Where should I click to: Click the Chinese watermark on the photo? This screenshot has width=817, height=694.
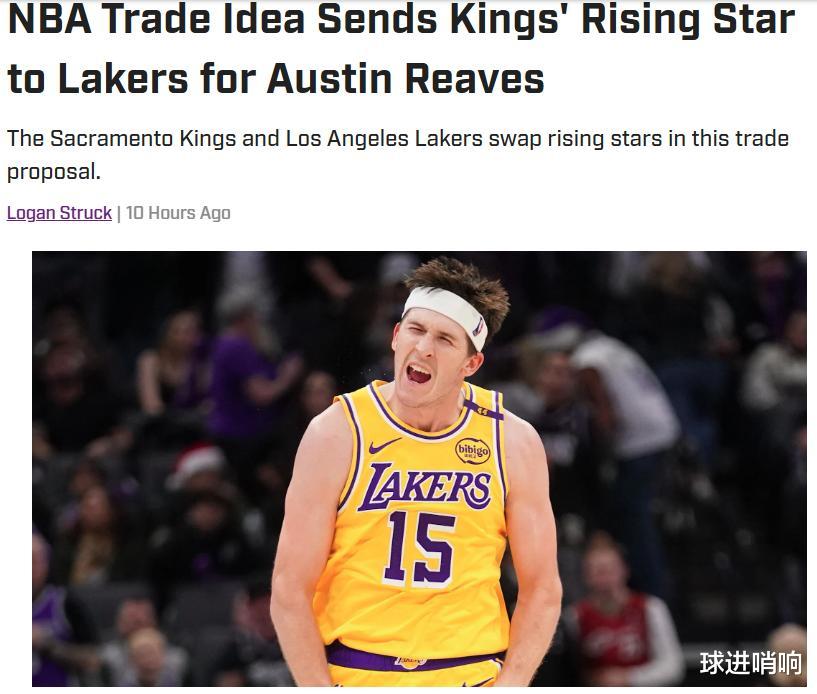coord(750,663)
